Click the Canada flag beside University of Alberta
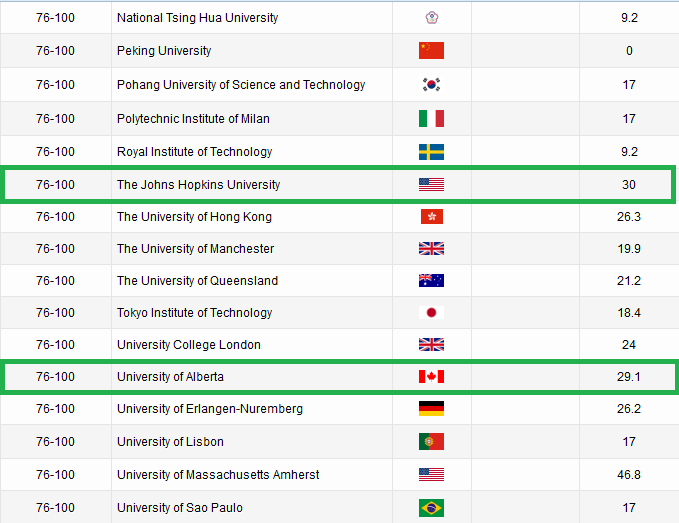679x523 pixels. click(431, 377)
